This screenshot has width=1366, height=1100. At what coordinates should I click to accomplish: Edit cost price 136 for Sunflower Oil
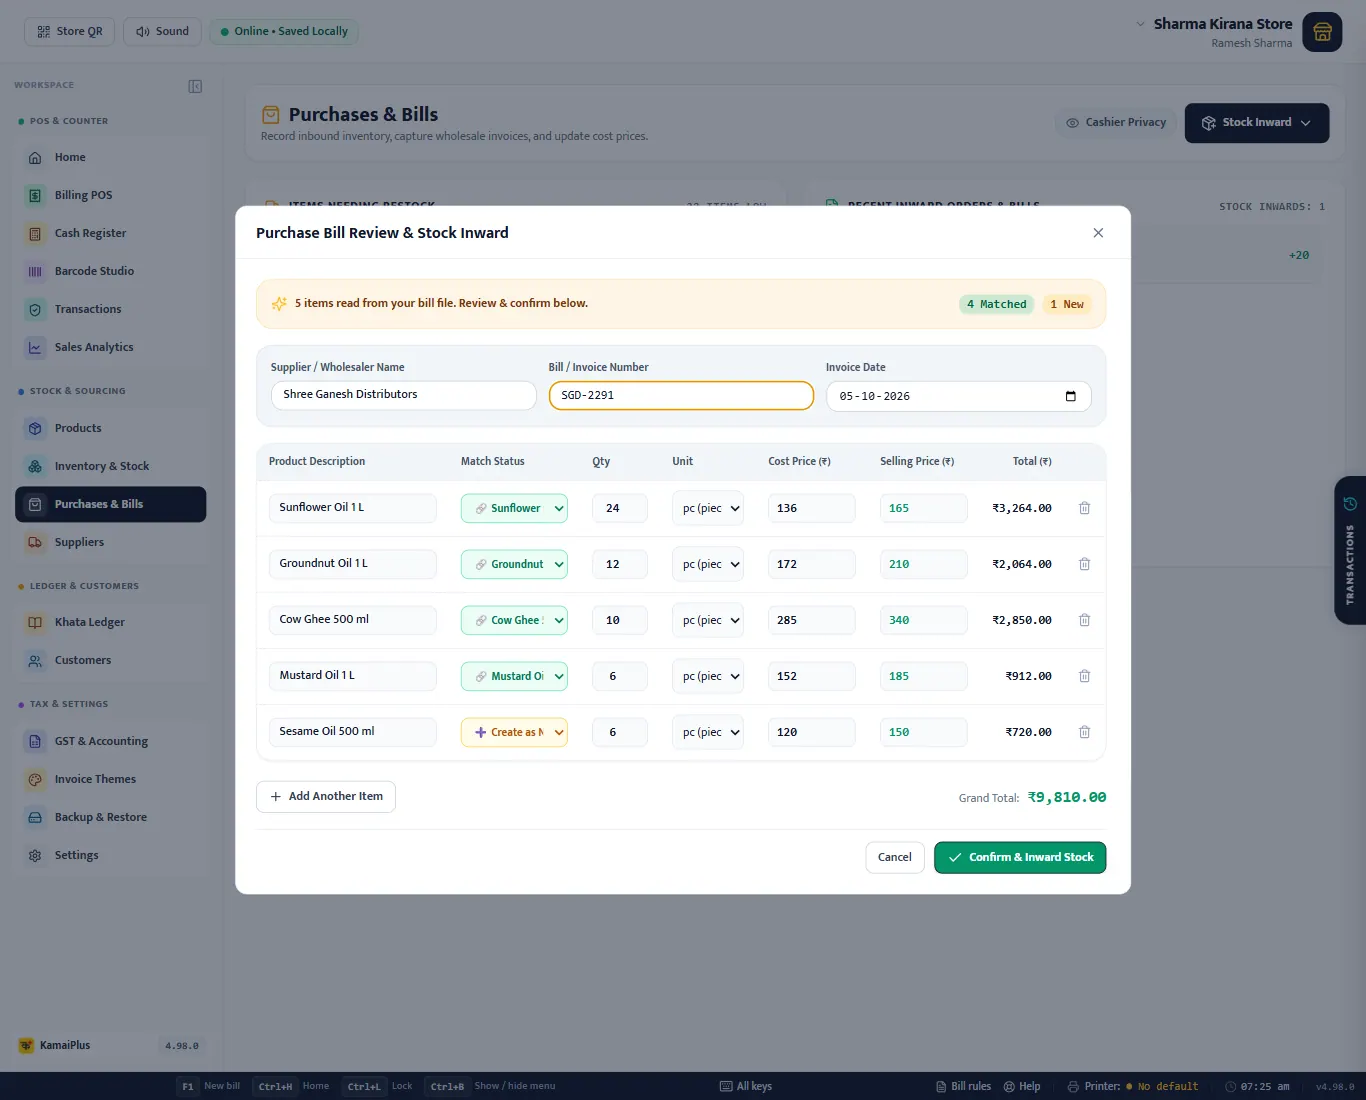click(811, 508)
